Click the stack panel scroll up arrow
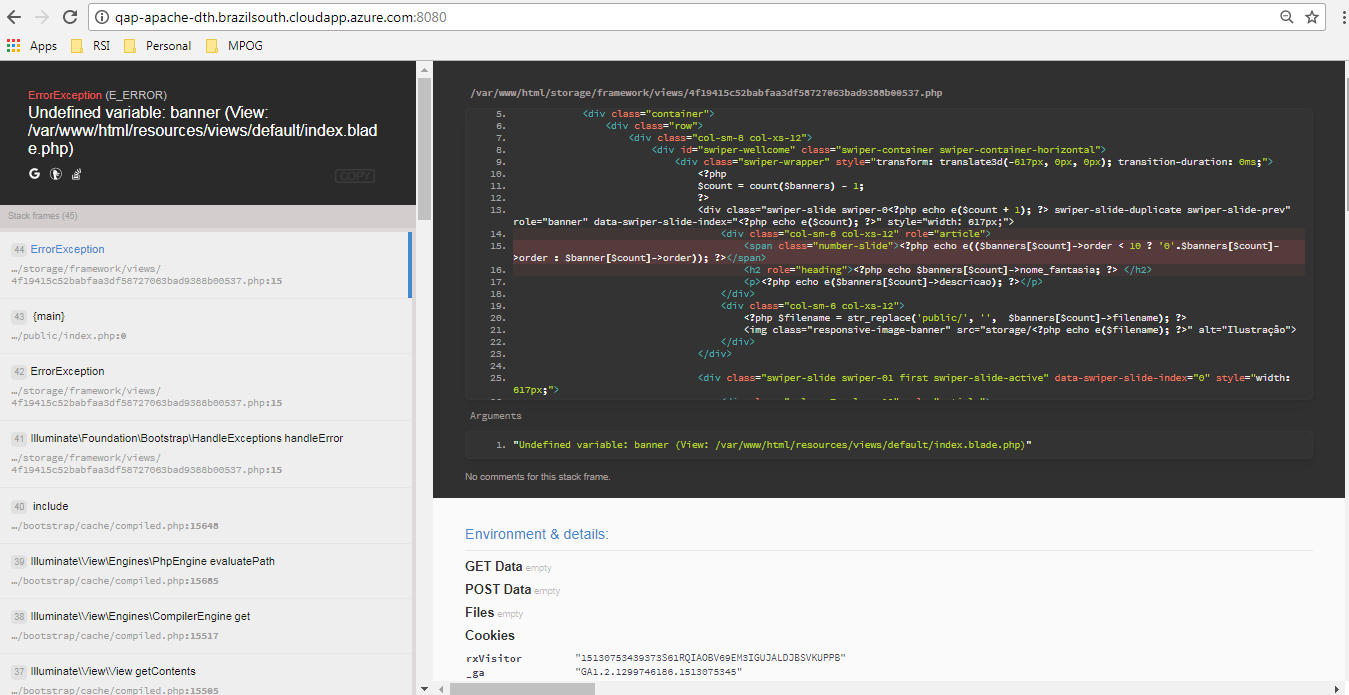This screenshot has height=695, width=1349. (x=424, y=69)
